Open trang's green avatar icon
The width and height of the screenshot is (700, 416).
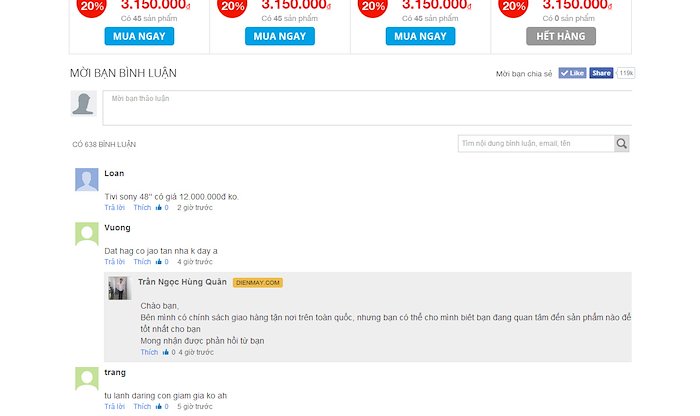click(x=87, y=379)
